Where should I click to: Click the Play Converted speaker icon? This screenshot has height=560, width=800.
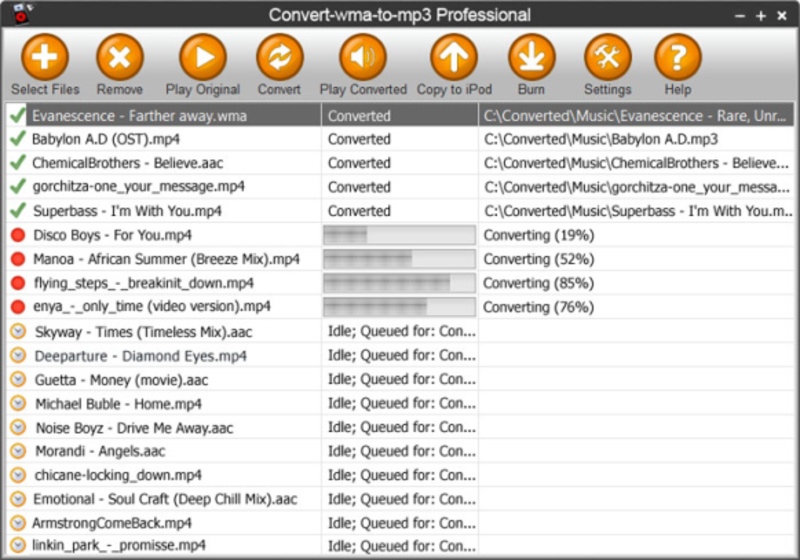click(x=363, y=57)
